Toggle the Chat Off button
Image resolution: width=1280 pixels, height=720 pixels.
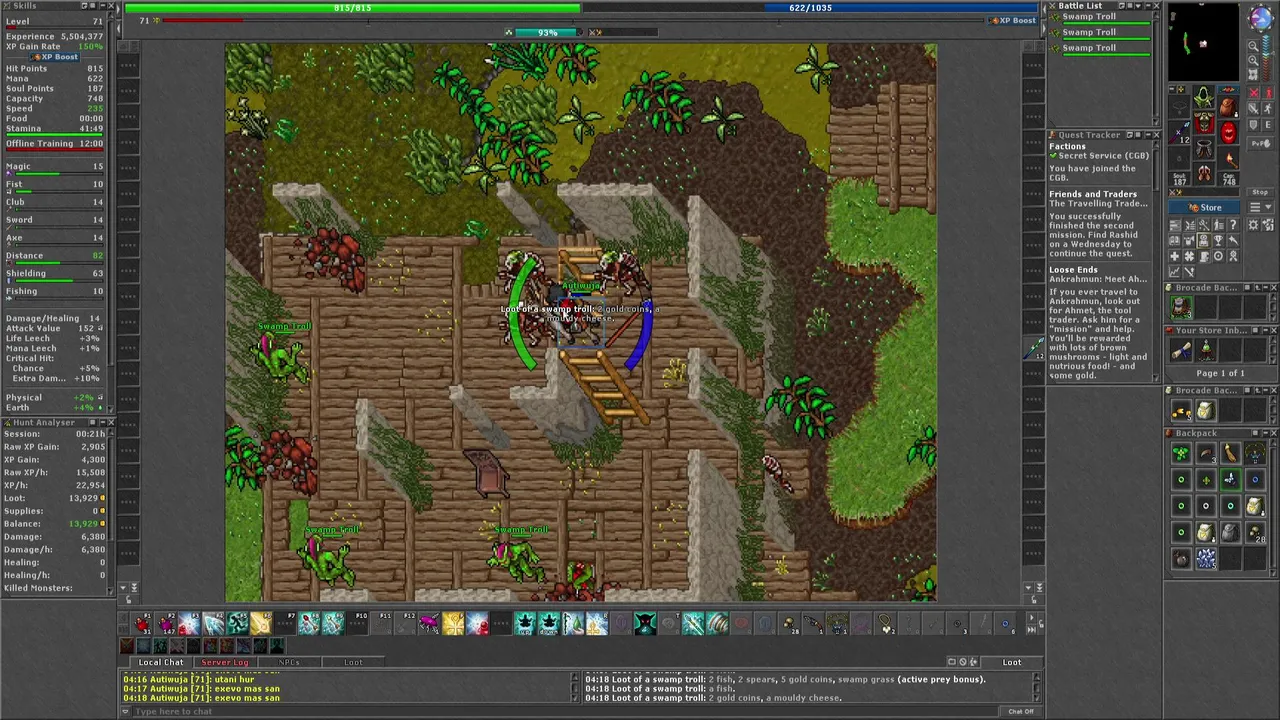pyautogui.click(x=1020, y=711)
